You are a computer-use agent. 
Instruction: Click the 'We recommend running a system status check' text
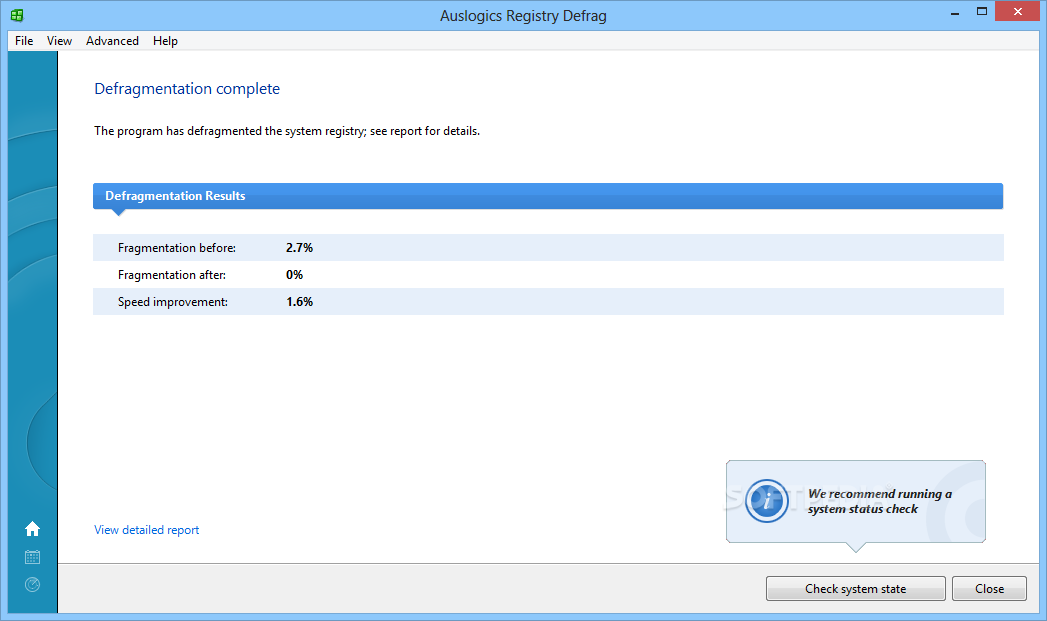pyautogui.click(x=879, y=501)
